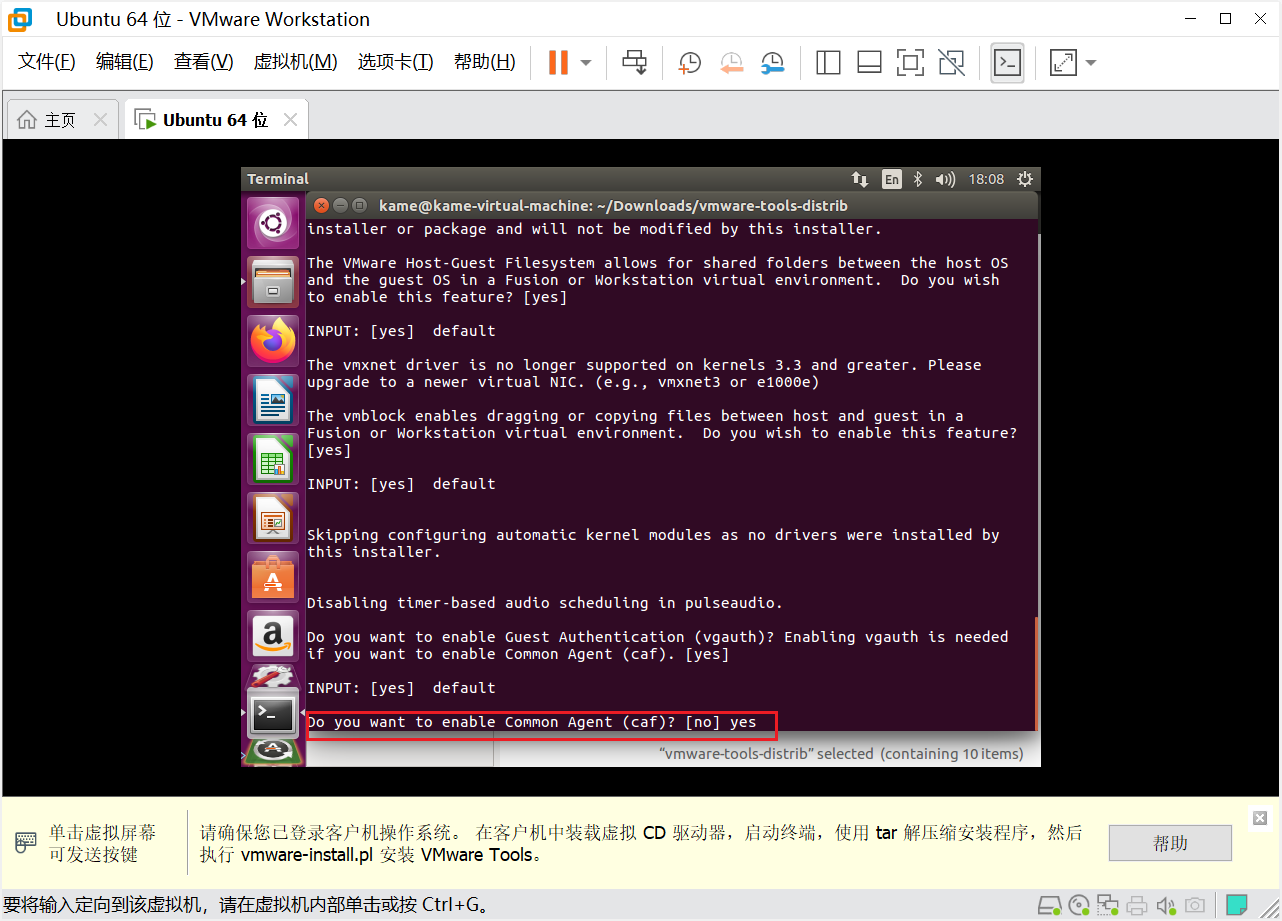Open the power options dropdown arrow
Viewport: 1282px width, 921px height.
click(x=586, y=63)
